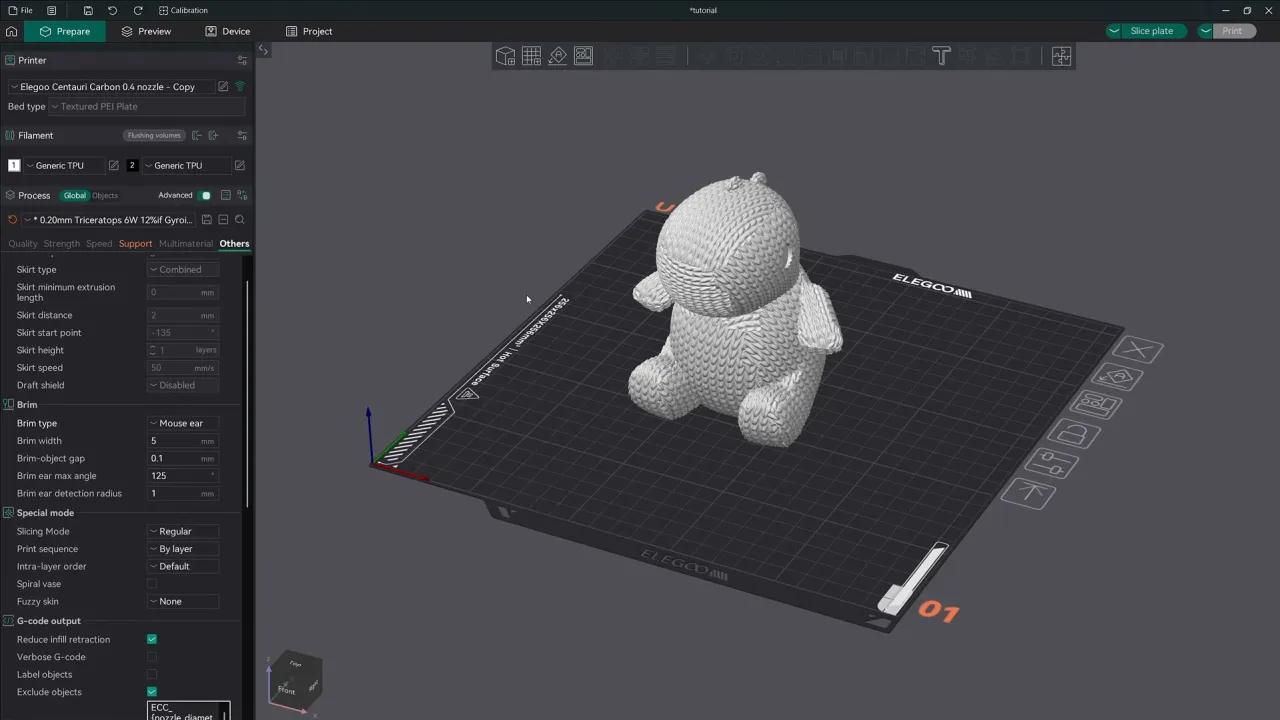Open the Flushing volumes settings

pos(153,135)
